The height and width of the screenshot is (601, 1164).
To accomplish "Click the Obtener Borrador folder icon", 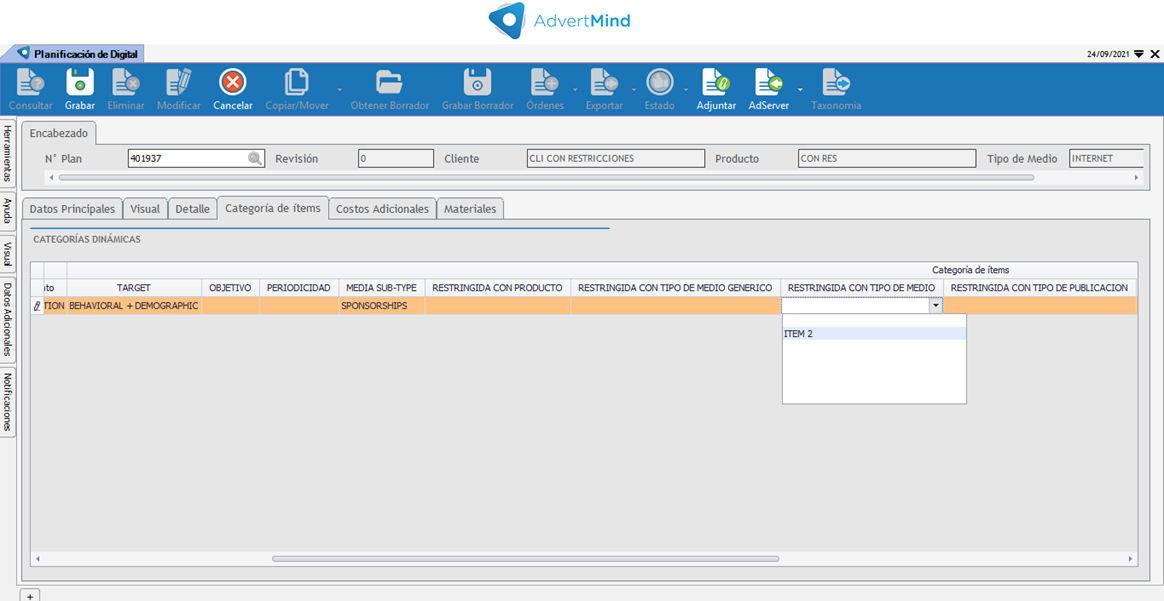I will pos(389,82).
